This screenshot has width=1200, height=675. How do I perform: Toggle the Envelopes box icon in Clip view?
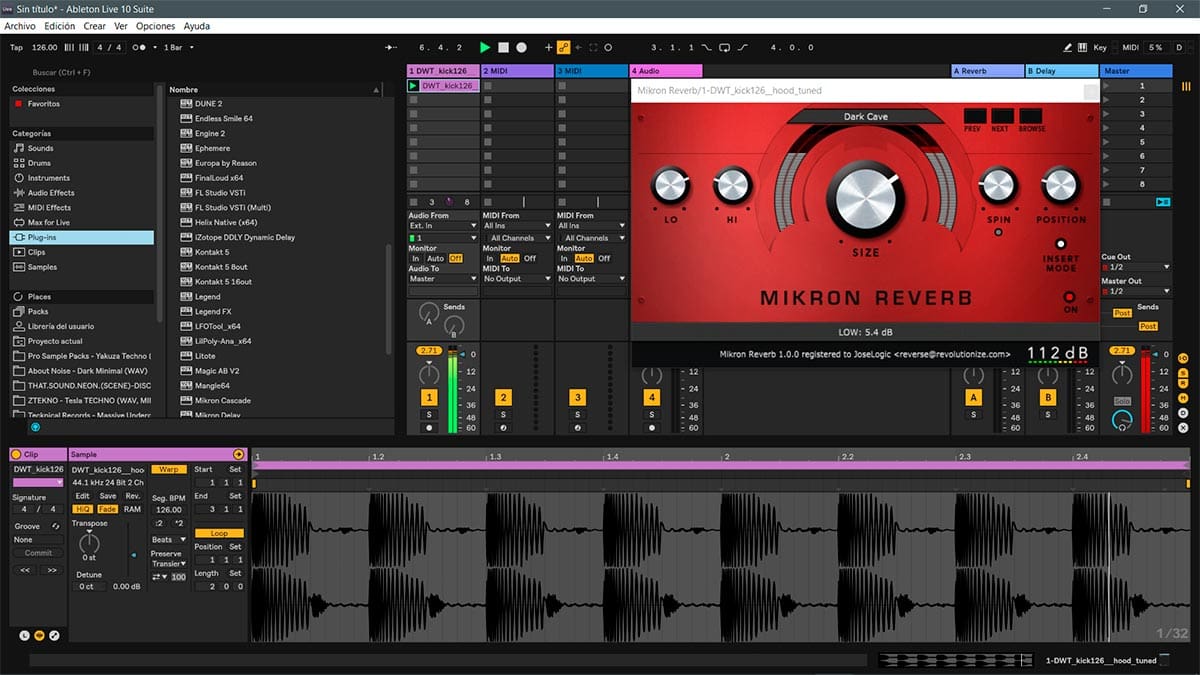(x=54, y=635)
